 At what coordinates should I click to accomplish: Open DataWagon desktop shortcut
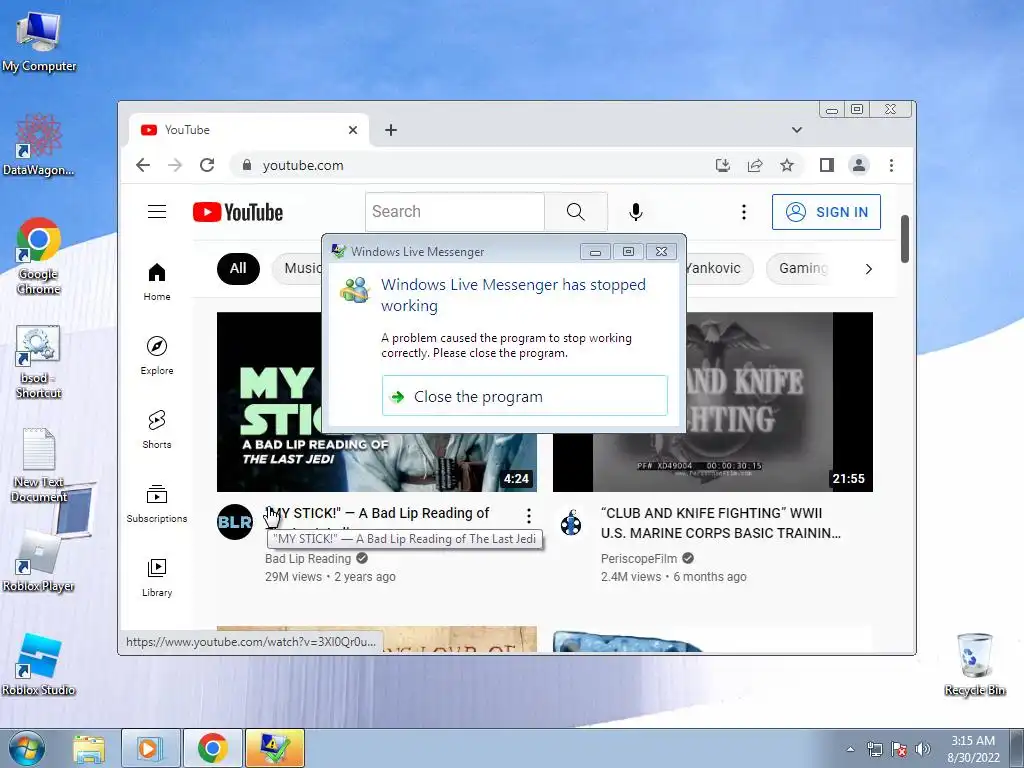point(39,146)
